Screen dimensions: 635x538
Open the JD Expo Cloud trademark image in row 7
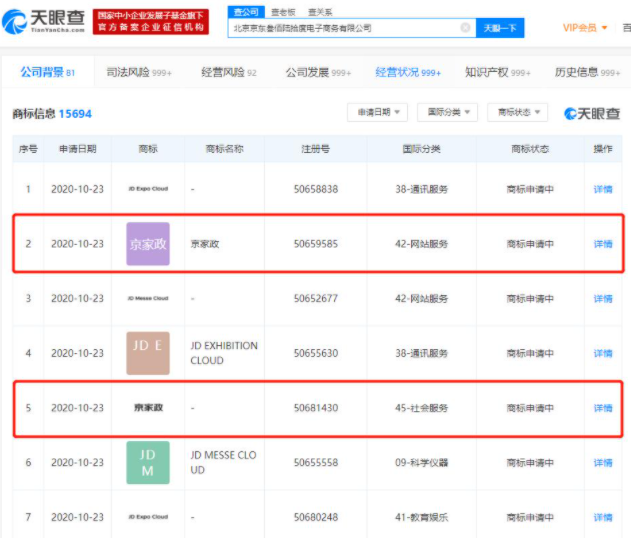tap(148, 517)
